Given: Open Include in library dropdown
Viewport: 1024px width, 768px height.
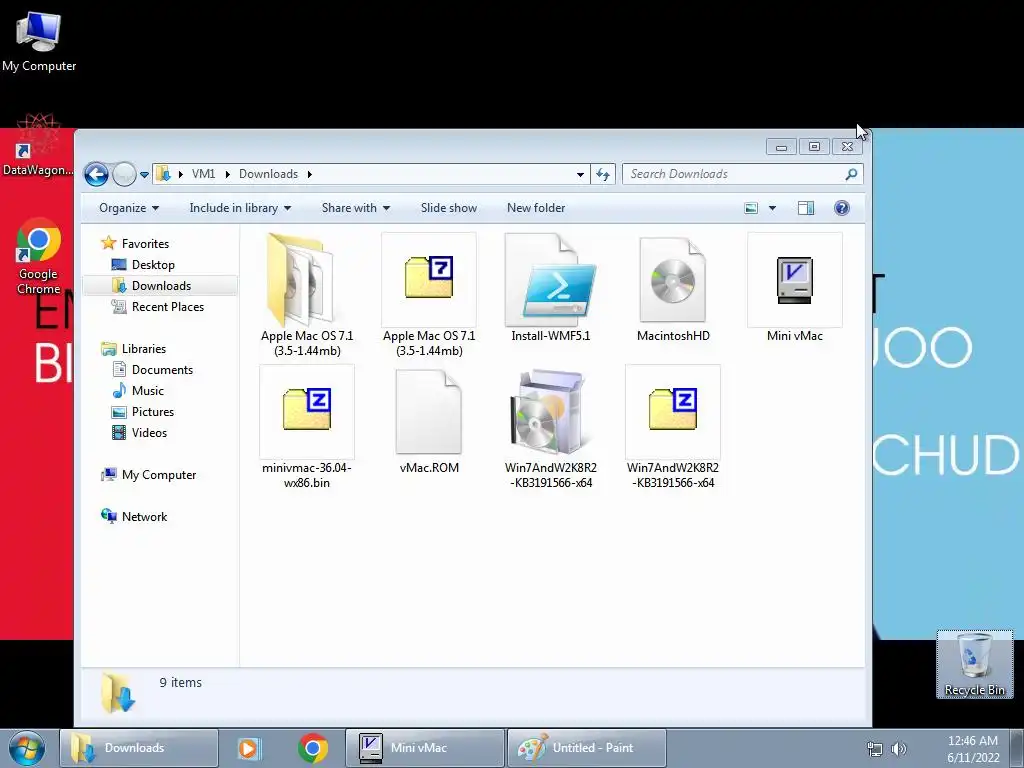Looking at the screenshot, I should point(240,208).
